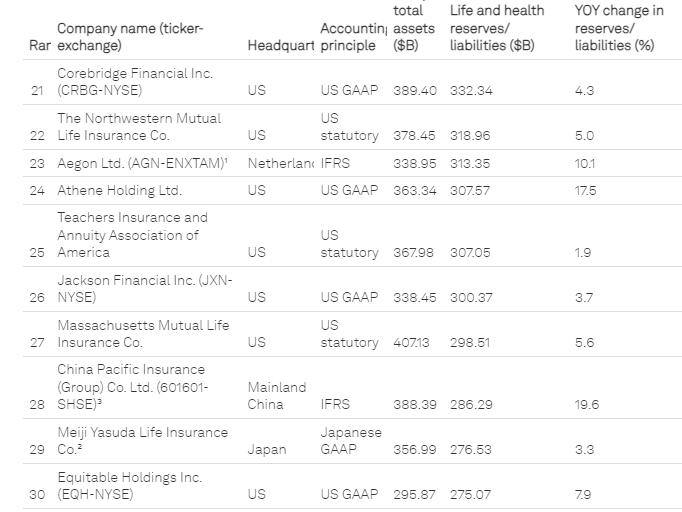The image size is (682, 512).
Task: Click Jackson Financial Inc. company name
Action: point(144,289)
